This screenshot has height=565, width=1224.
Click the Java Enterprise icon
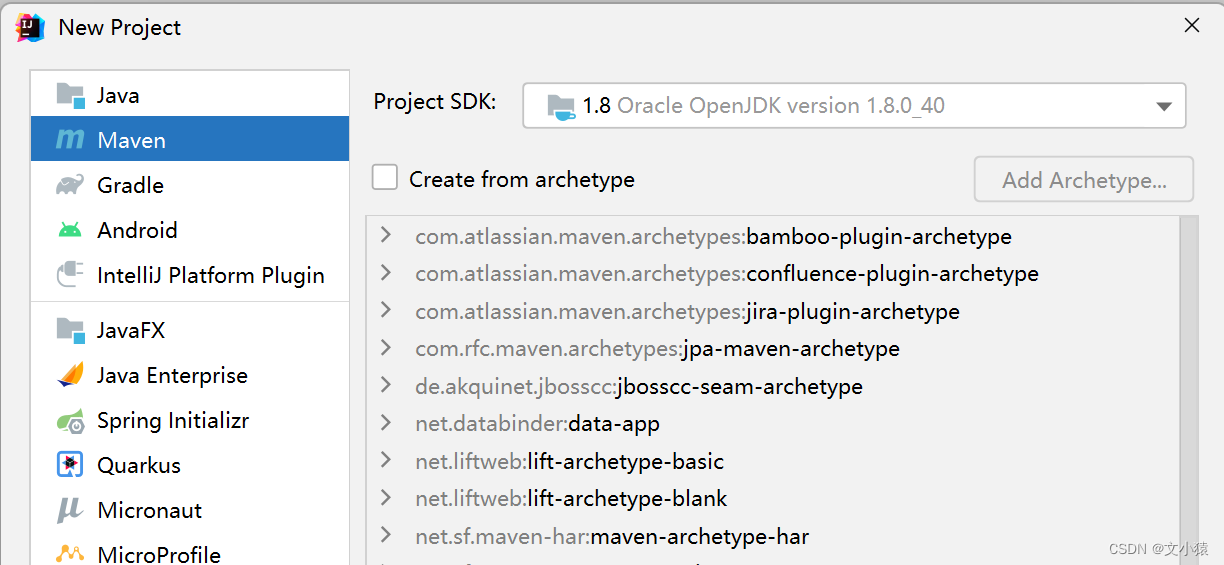point(70,375)
